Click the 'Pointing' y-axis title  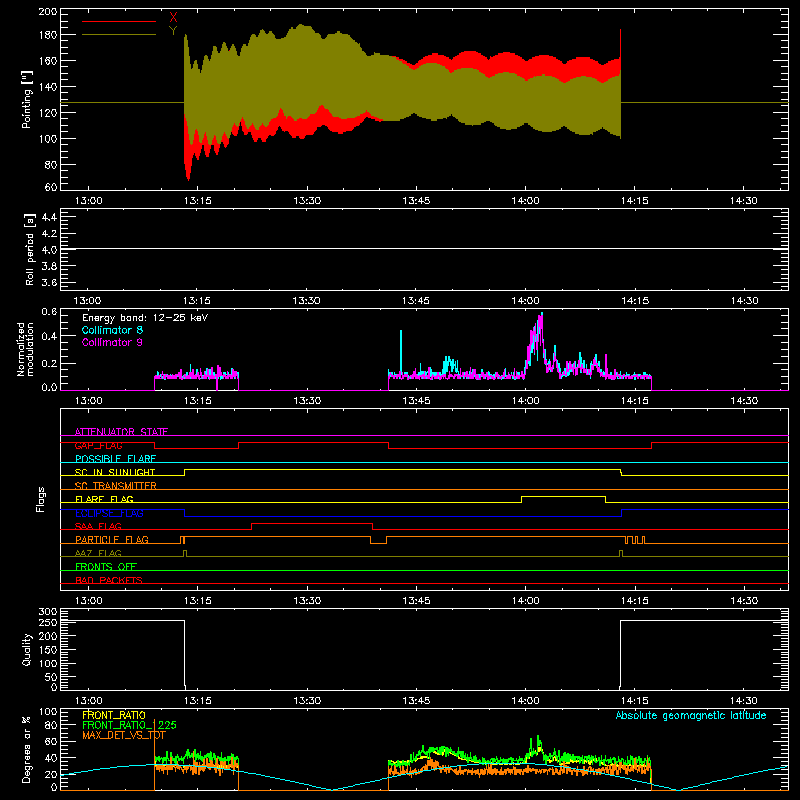point(27,99)
